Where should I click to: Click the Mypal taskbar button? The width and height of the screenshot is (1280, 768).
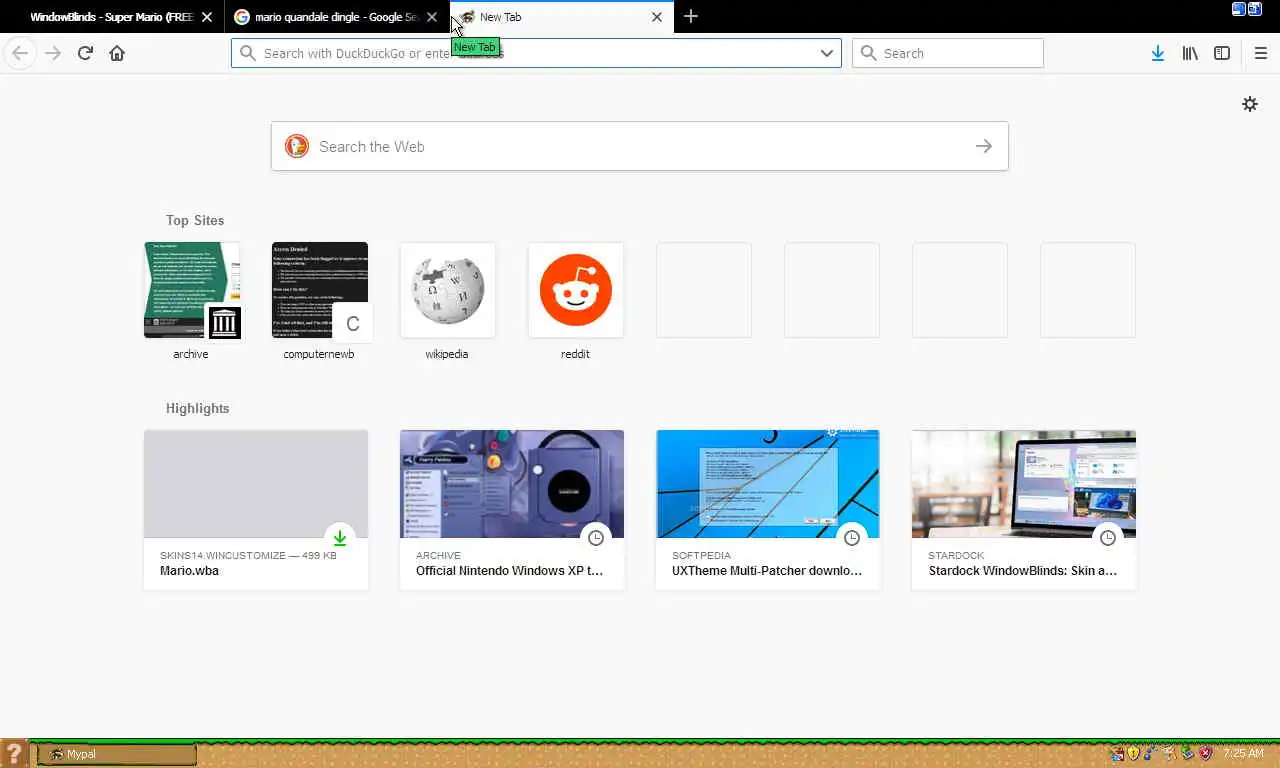point(117,754)
